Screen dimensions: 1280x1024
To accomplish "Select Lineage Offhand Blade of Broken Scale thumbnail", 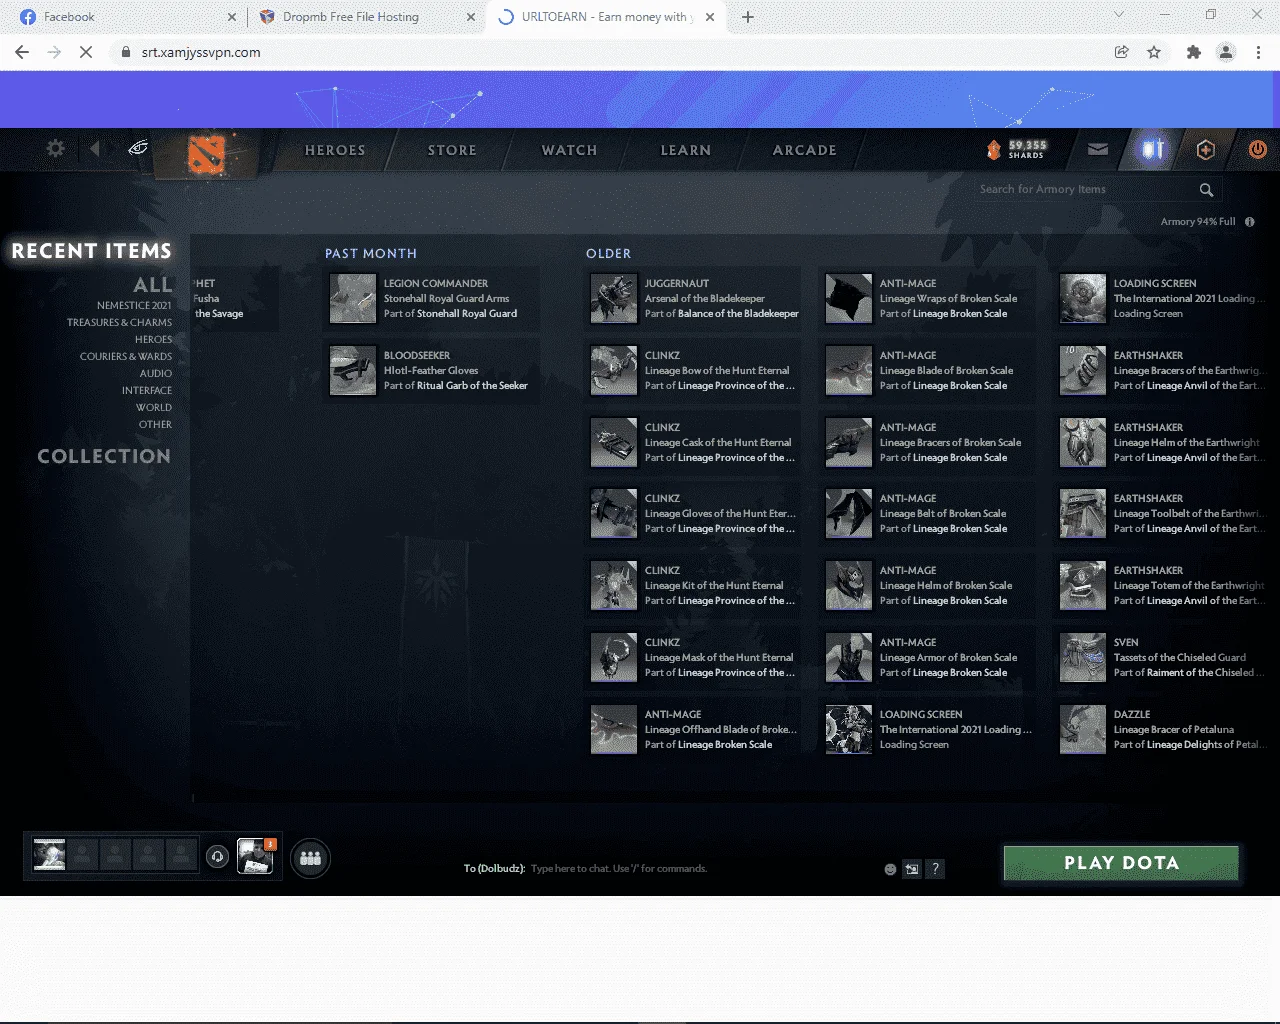I will [614, 730].
